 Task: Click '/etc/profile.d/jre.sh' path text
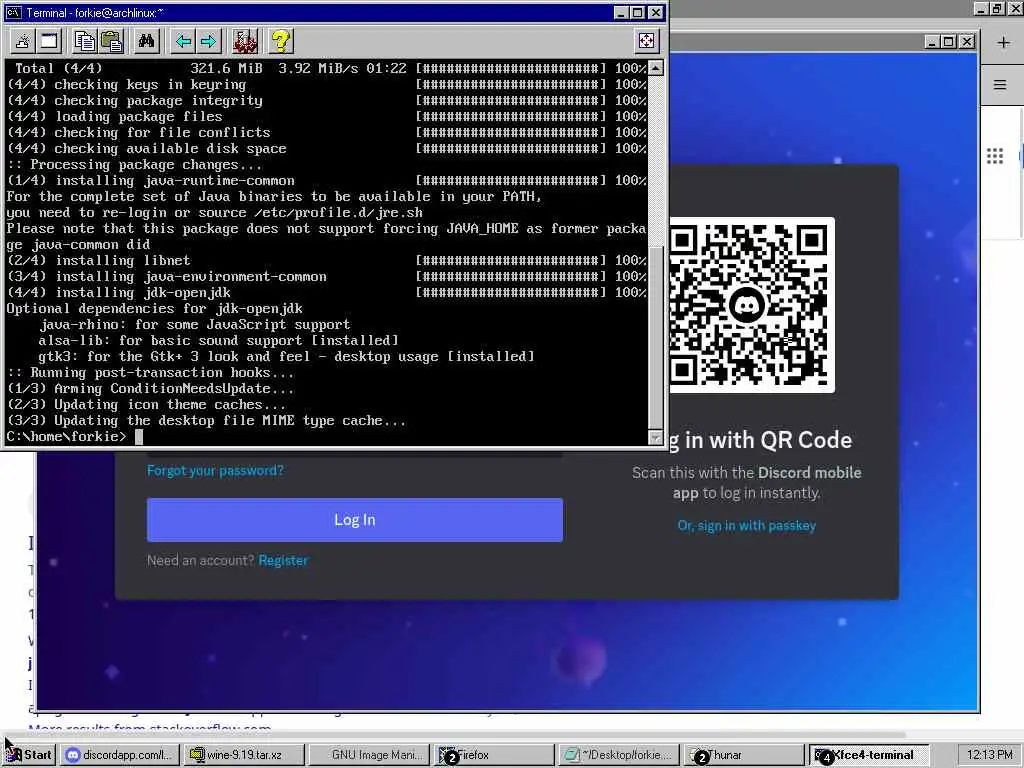point(338,213)
